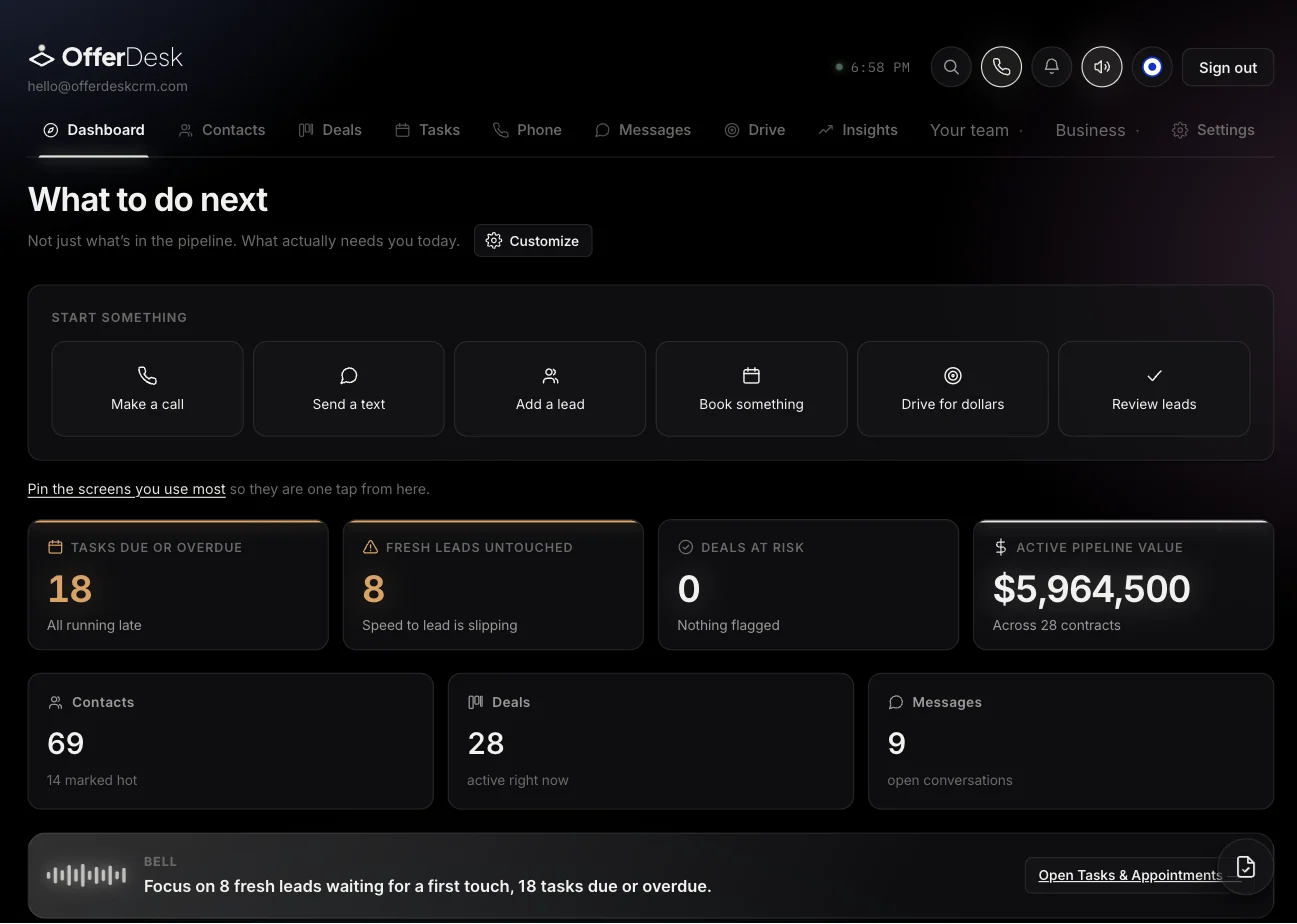This screenshot has height=924, width=1297.
Task: Open the Contacts tab
Action: 222,130
